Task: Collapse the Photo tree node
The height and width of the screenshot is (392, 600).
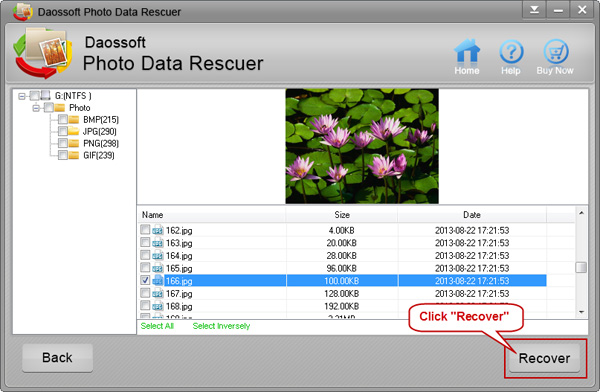Action: (36, 108)
